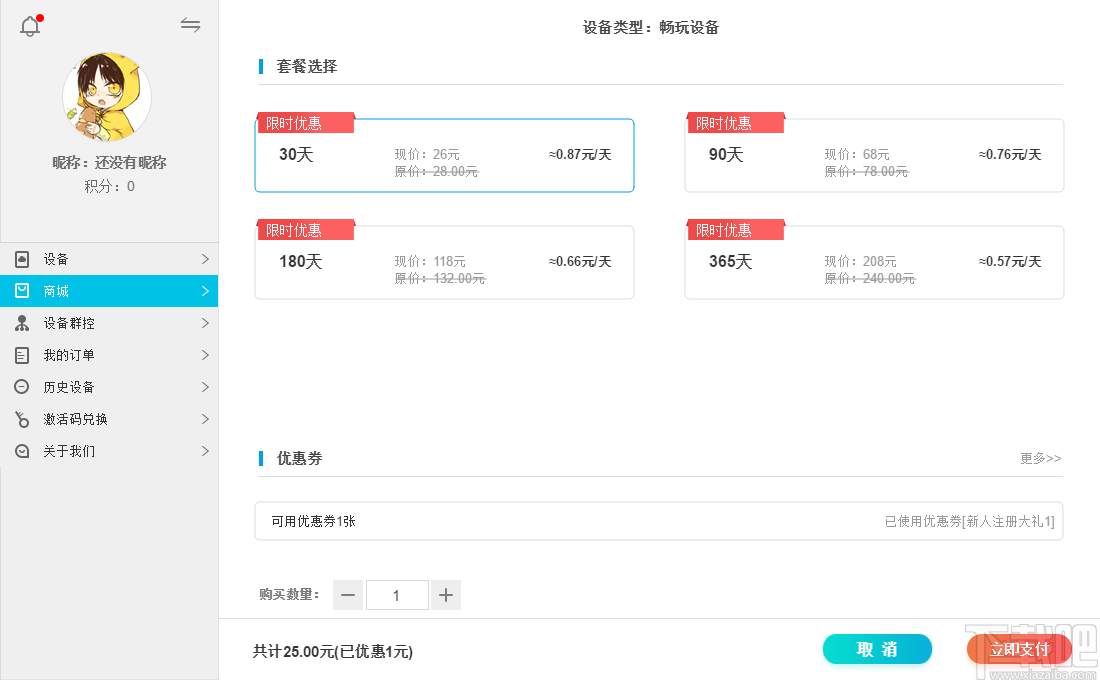This screenshot has height=680, width=1100.
Task: Pick the 365天 package option
Action: tap(874, 263)
